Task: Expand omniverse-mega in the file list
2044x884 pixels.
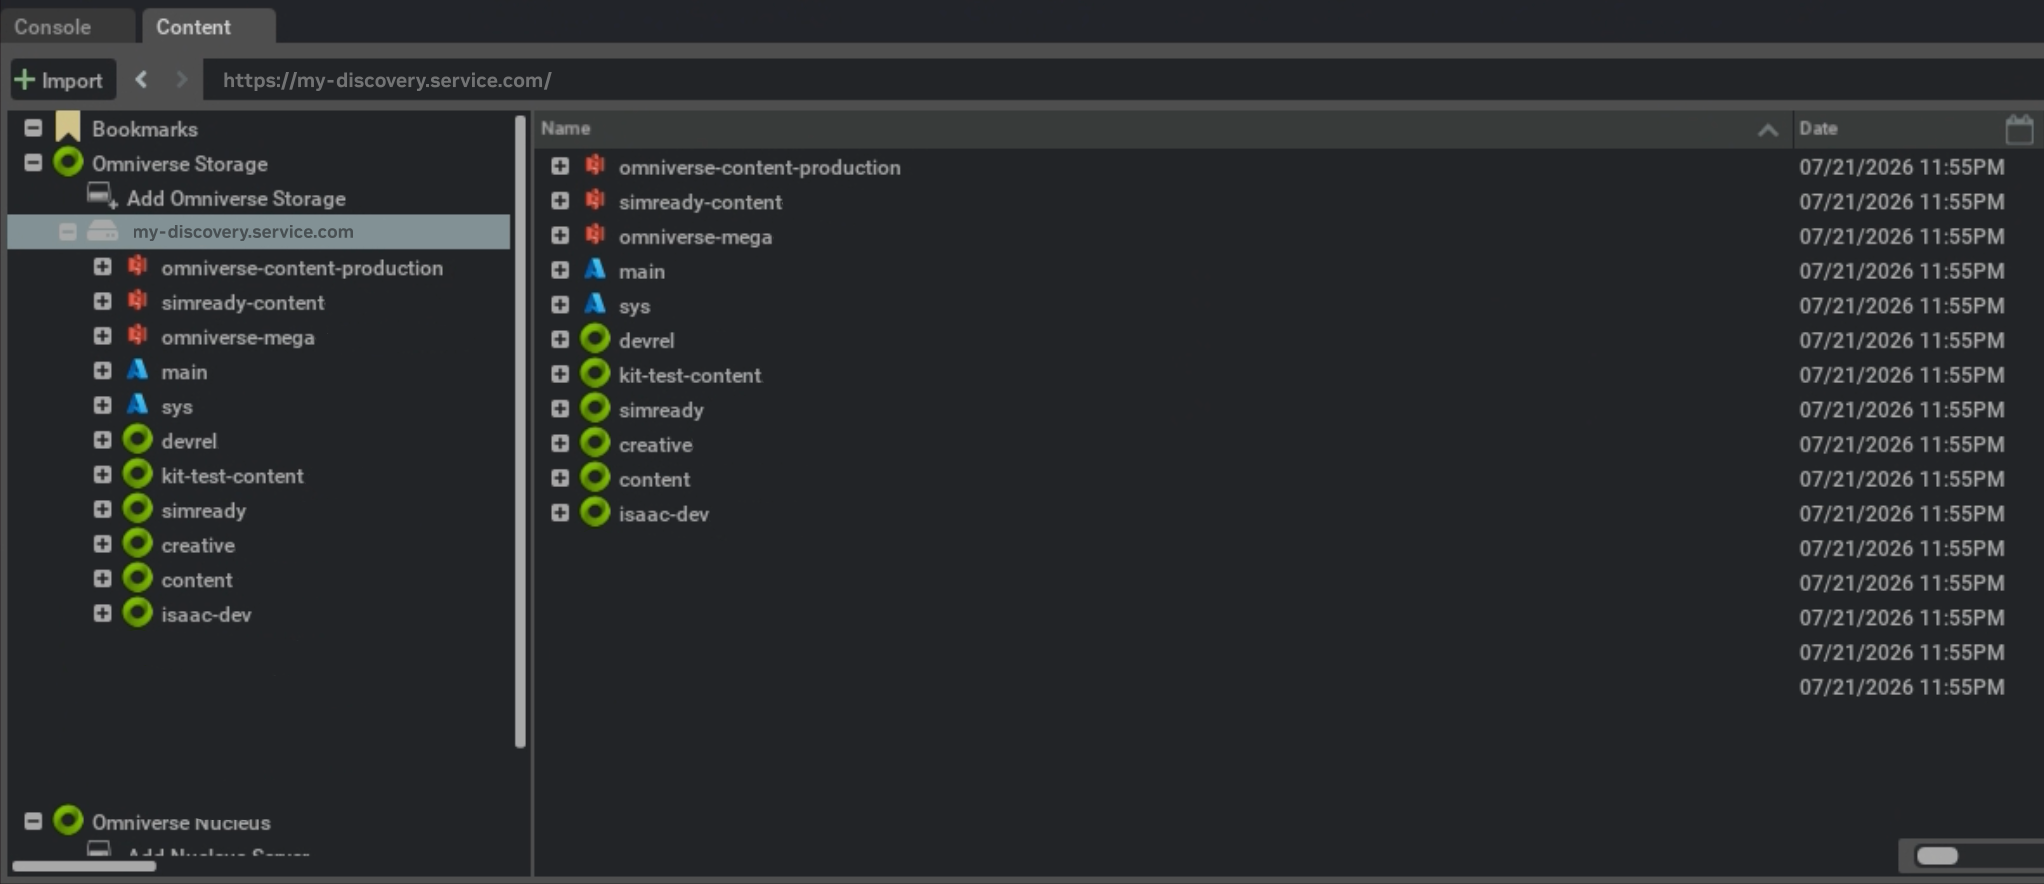Action: pos(560,235)
